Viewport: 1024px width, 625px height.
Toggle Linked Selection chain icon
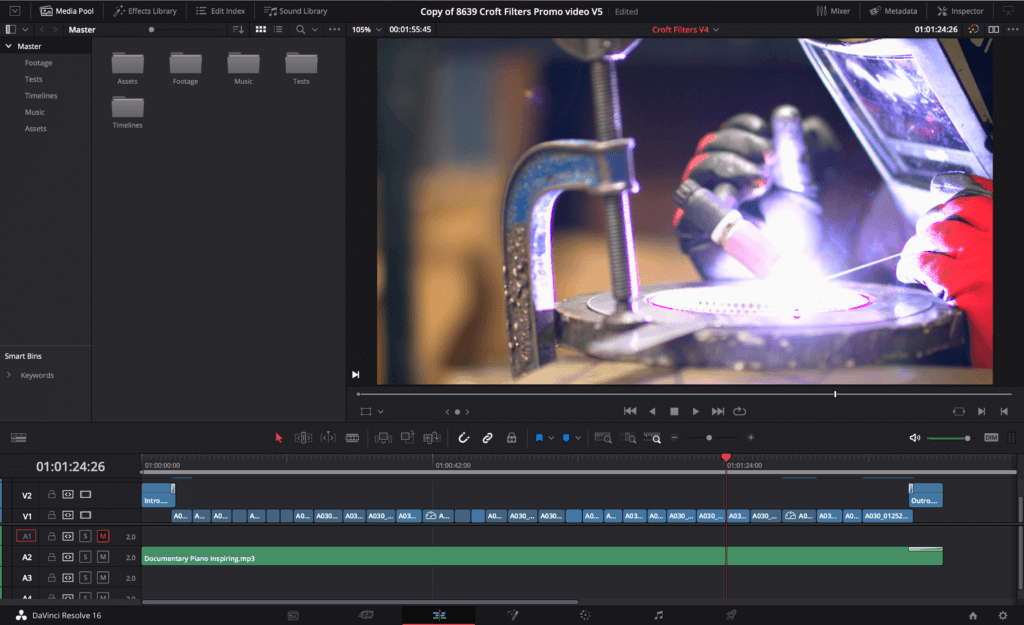pyautogui.click(x=487, y=438)
